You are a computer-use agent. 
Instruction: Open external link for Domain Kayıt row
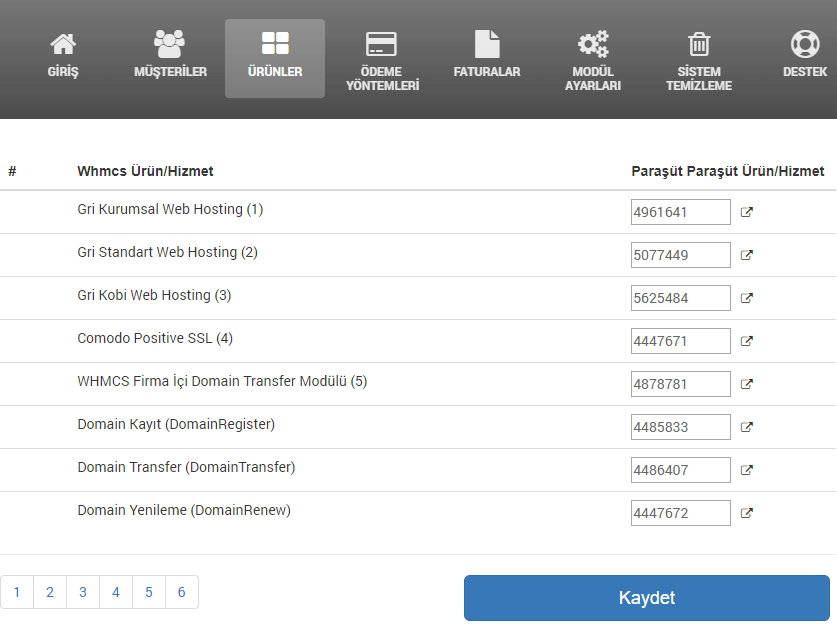pos(746,427)
